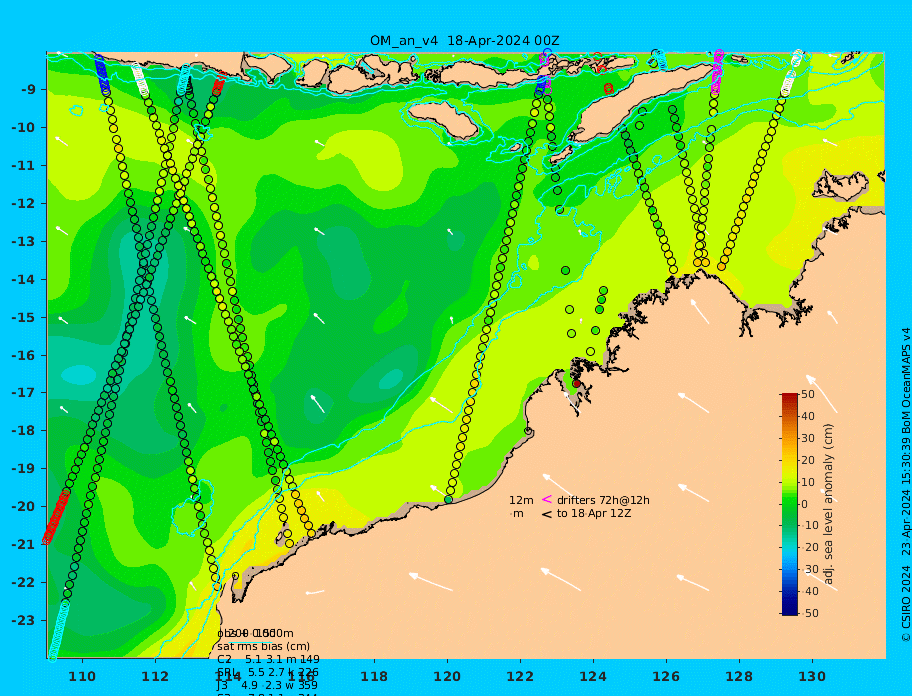
Task: Click the longitude axis label '126'
Action: 666,676
